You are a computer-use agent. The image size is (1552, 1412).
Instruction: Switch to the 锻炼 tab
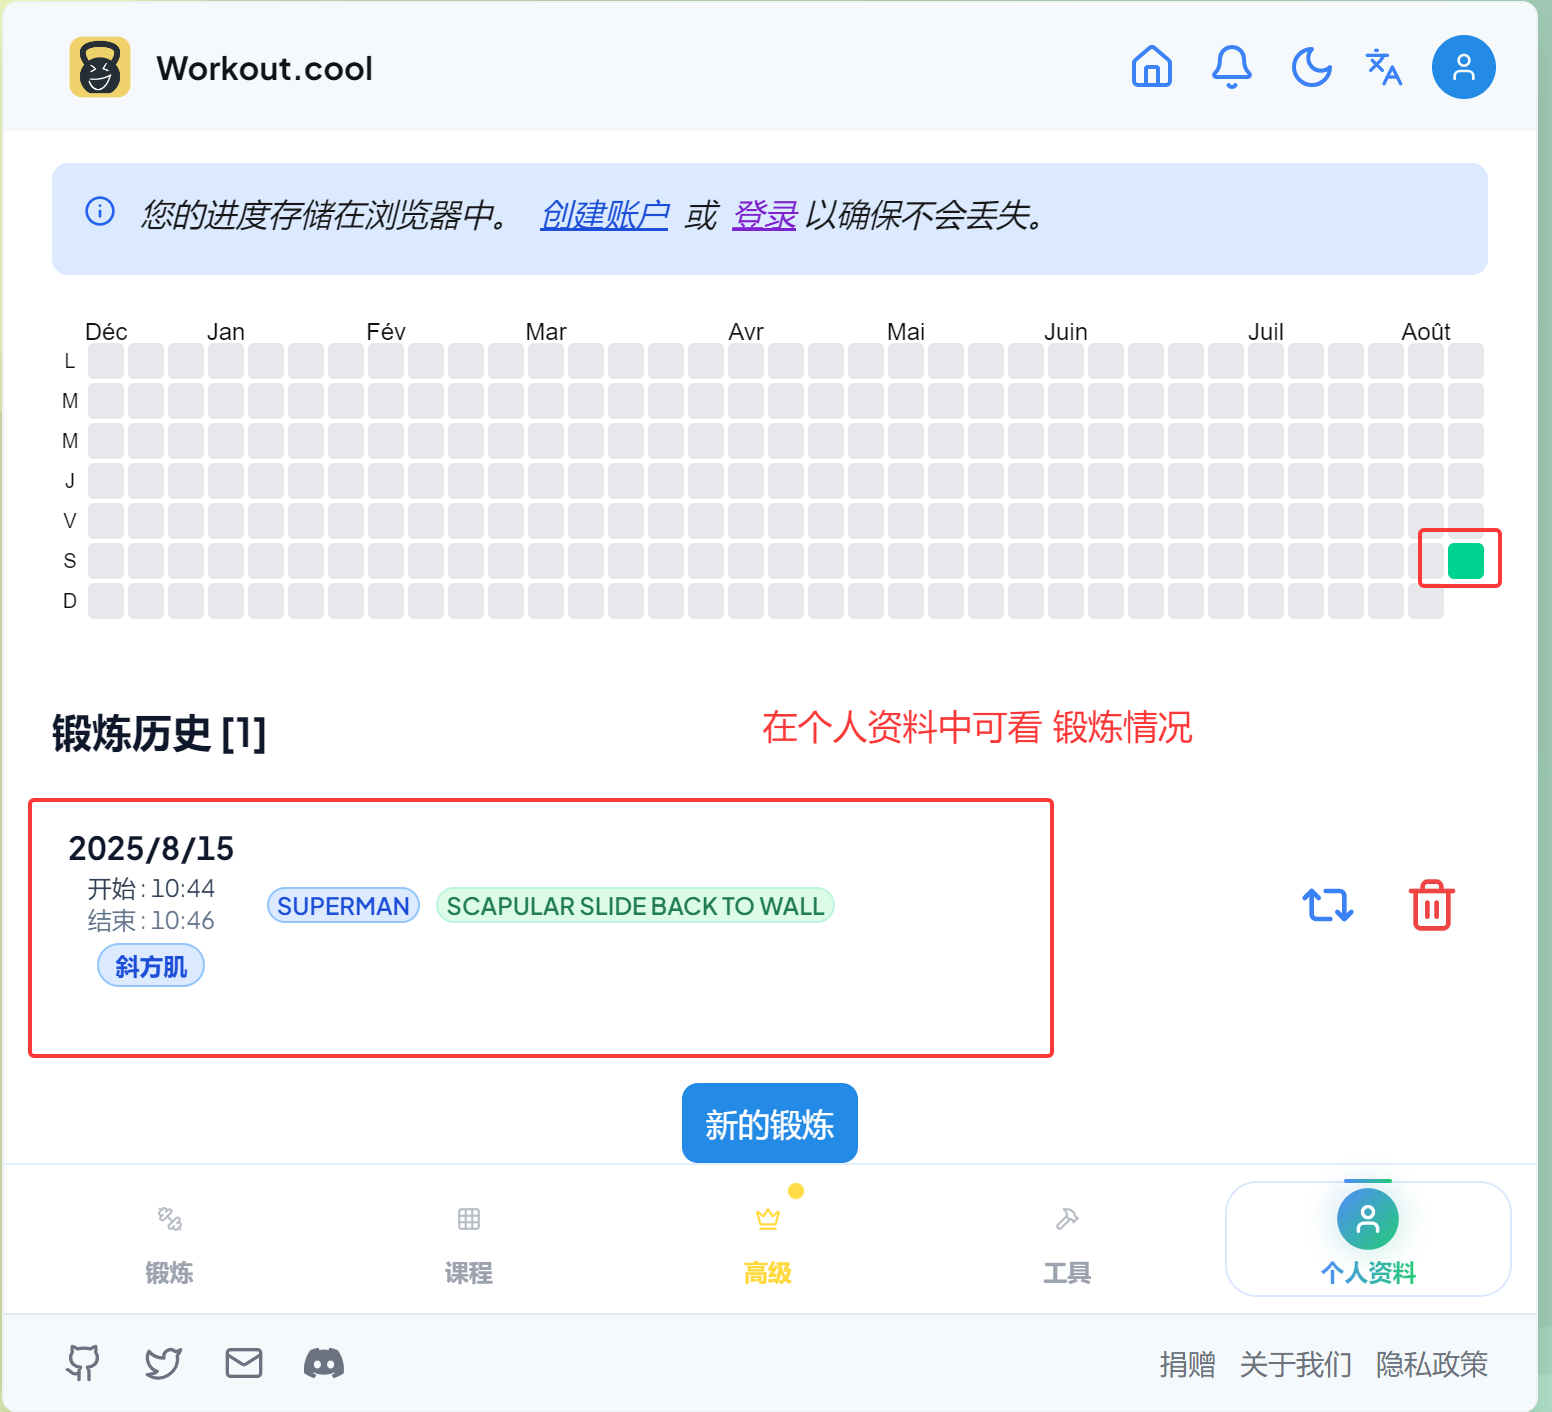169,1244
